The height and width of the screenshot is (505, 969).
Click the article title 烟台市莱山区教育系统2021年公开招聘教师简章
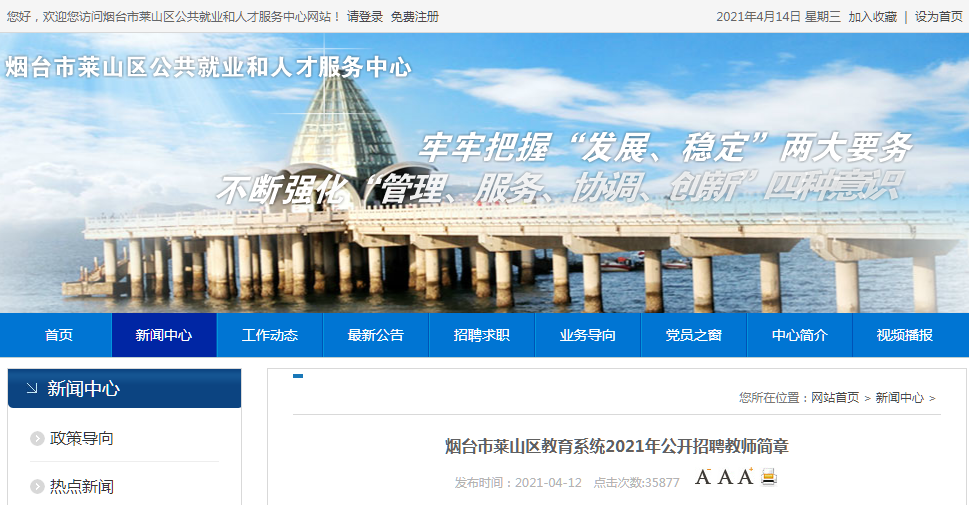coord(617,446)
